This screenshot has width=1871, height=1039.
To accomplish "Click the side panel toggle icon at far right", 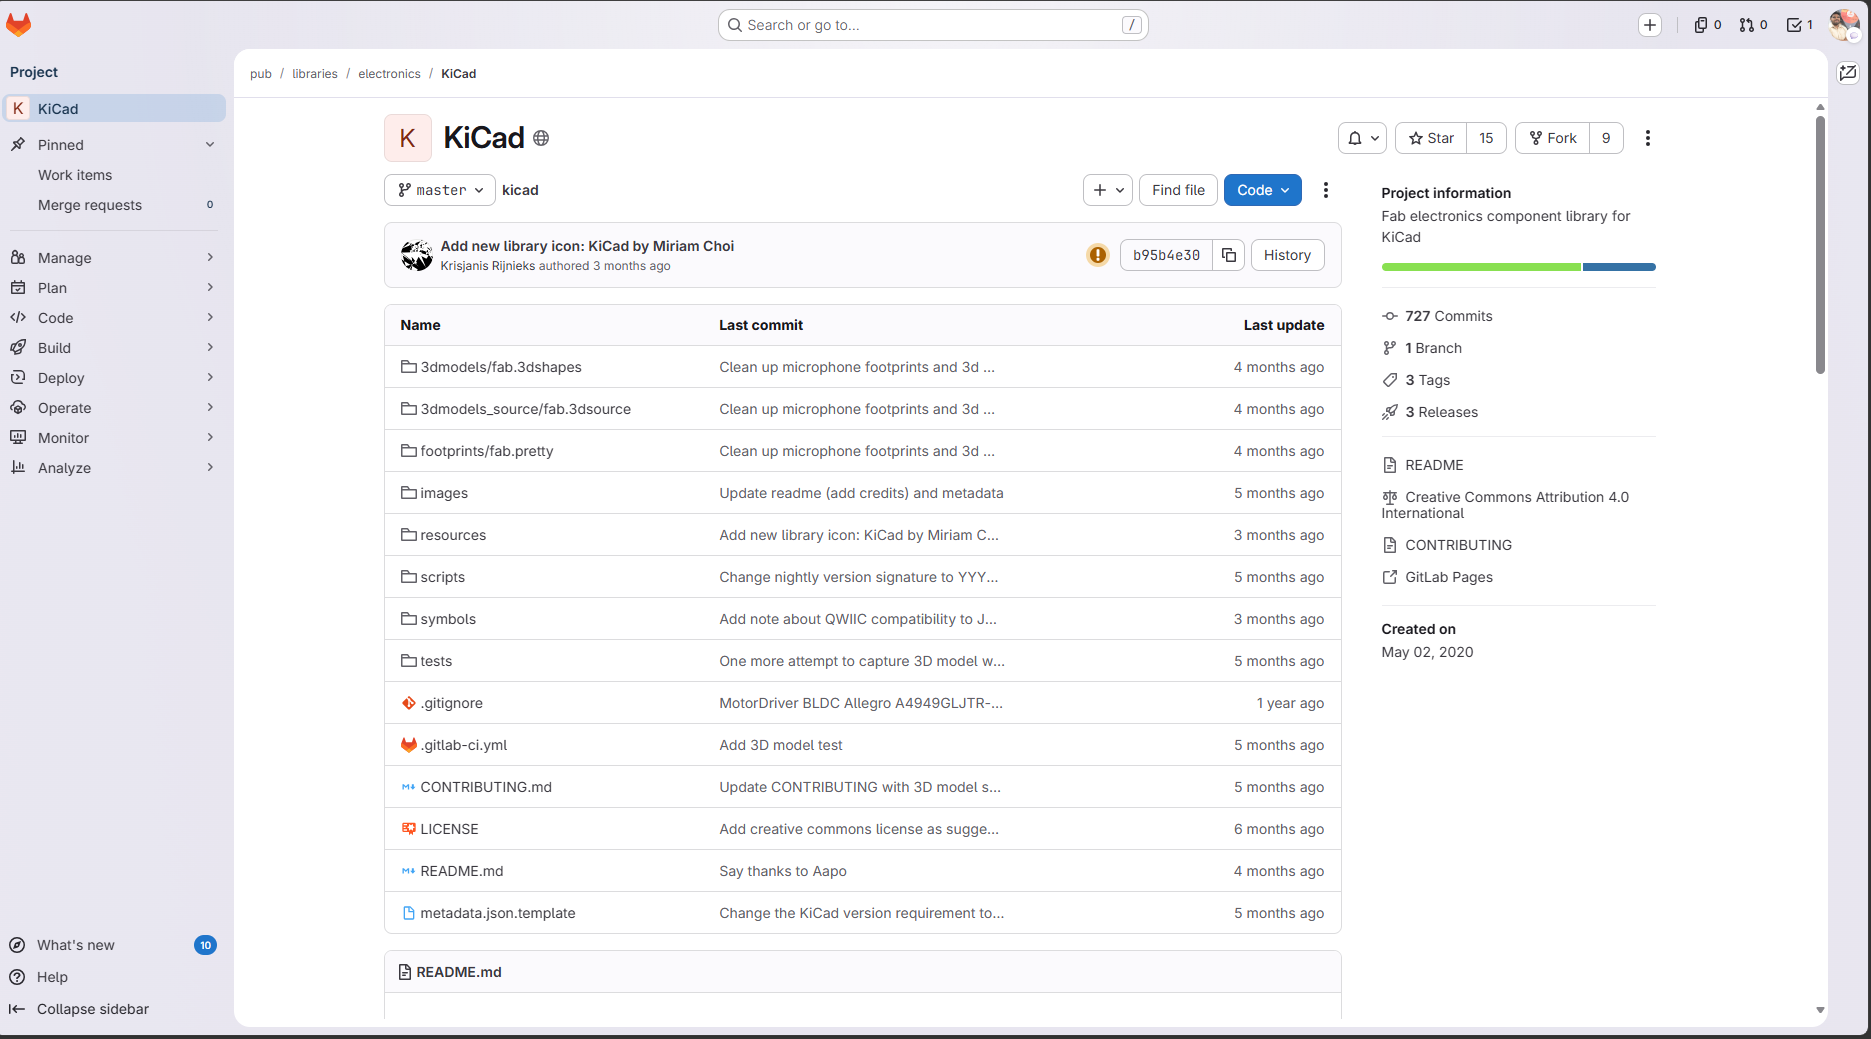I will [1848, 72].
